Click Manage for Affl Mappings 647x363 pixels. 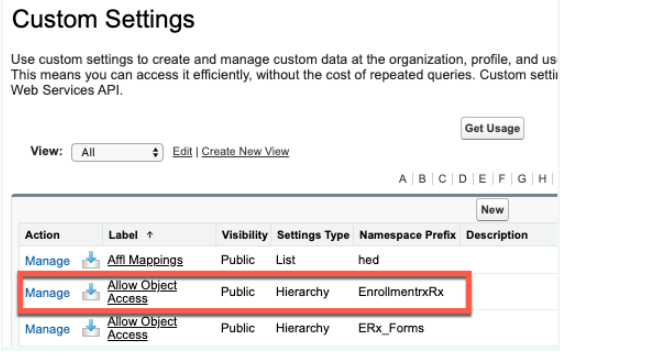(47, 261)
